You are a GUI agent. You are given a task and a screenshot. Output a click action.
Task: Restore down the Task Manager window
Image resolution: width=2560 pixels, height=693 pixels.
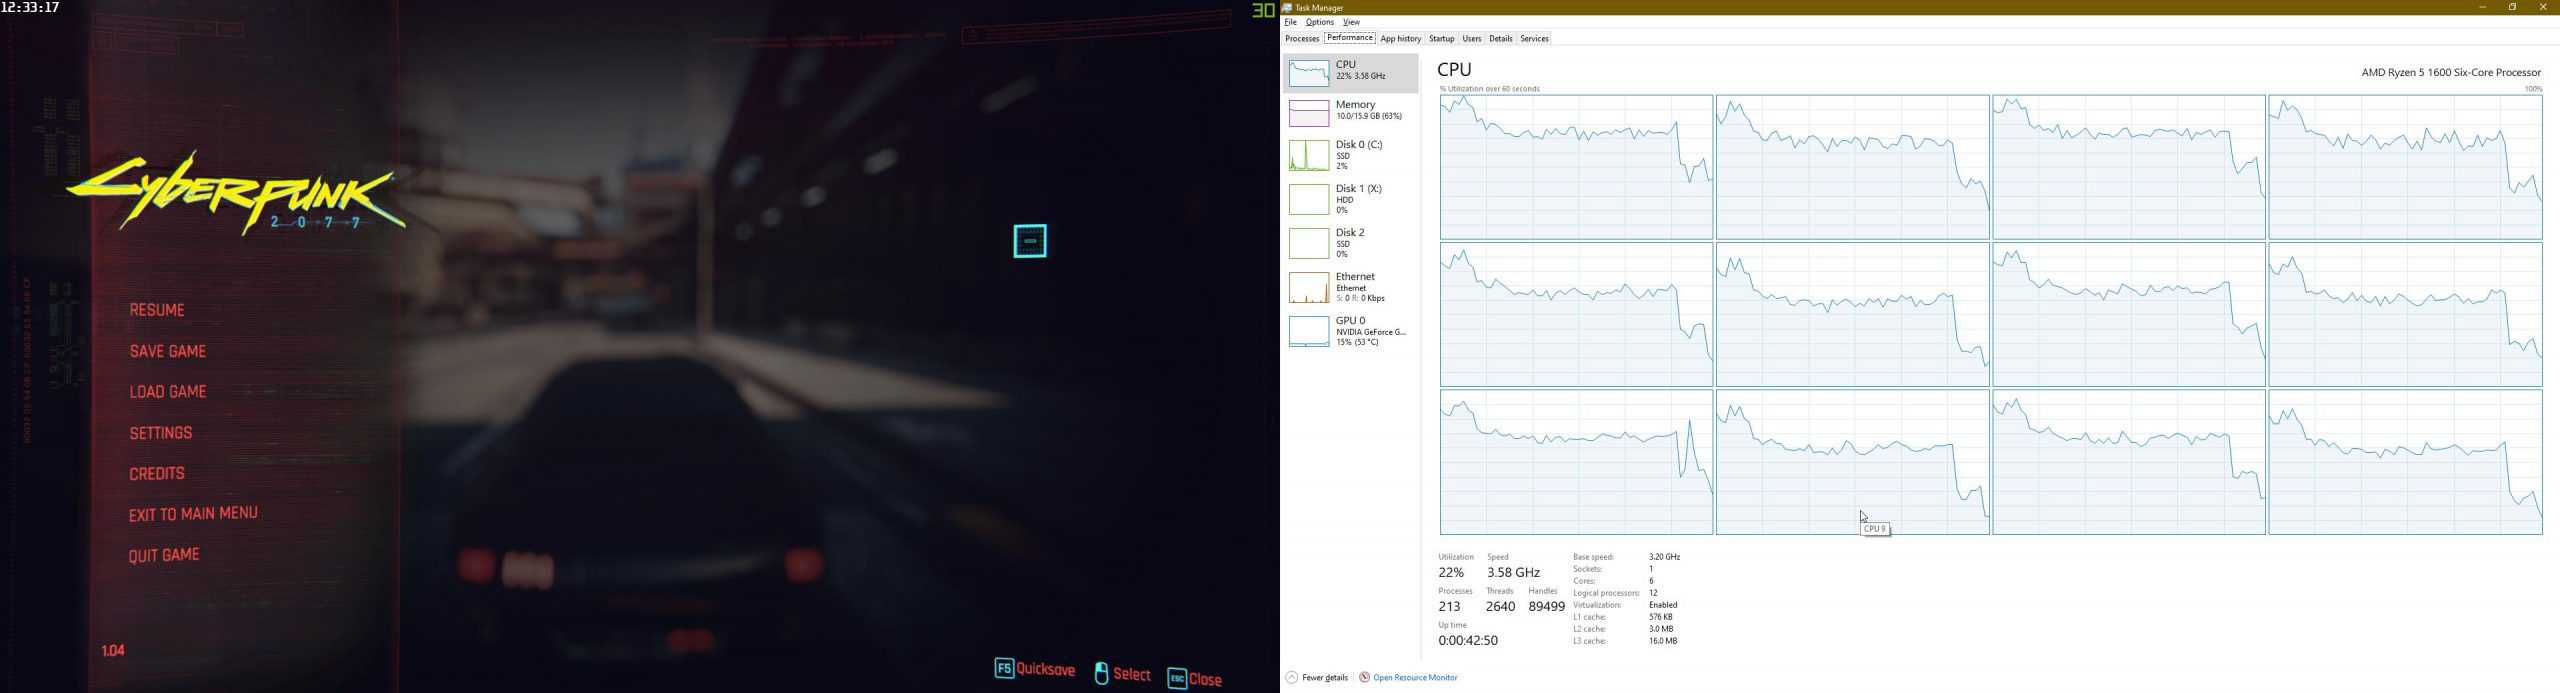(2512, 7)
